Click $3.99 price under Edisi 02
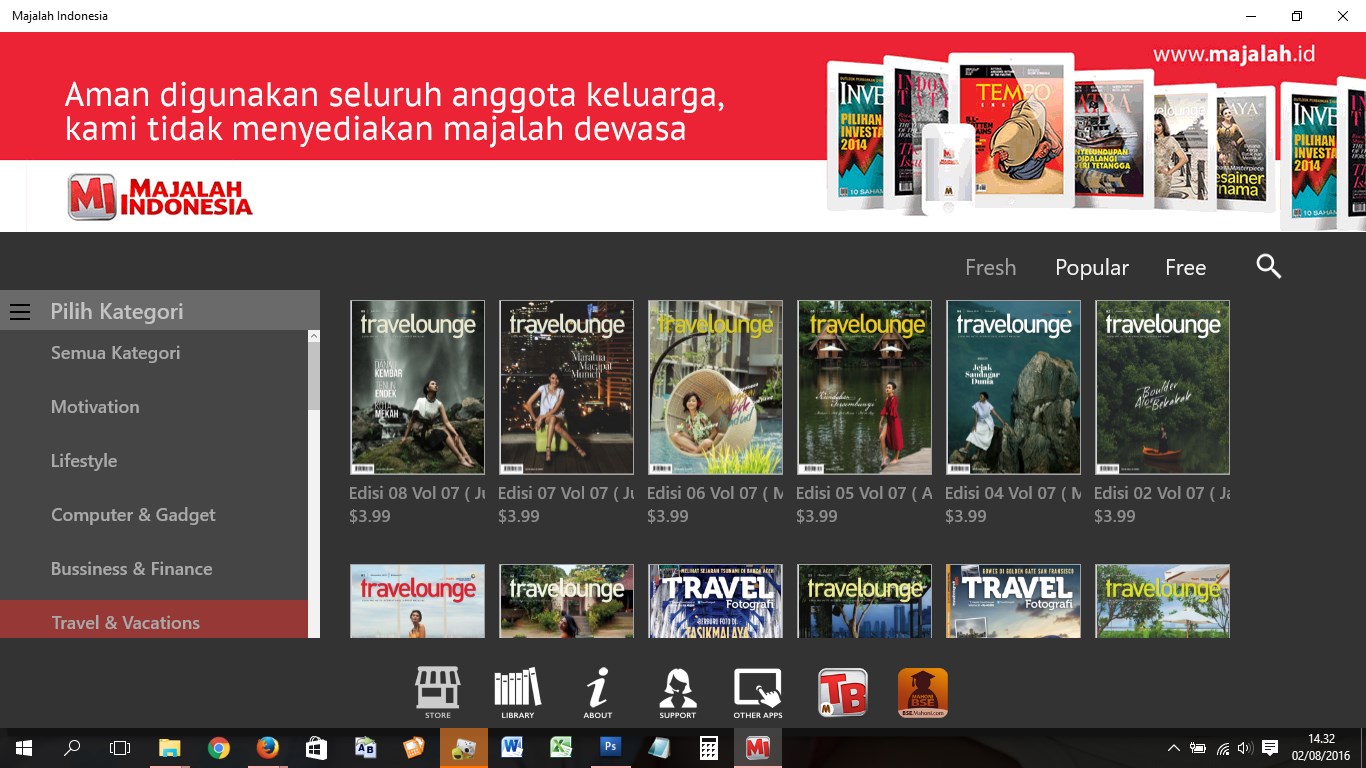Screen dimensions: 1366x768 pyautogui.click(x=1115, y=516)
